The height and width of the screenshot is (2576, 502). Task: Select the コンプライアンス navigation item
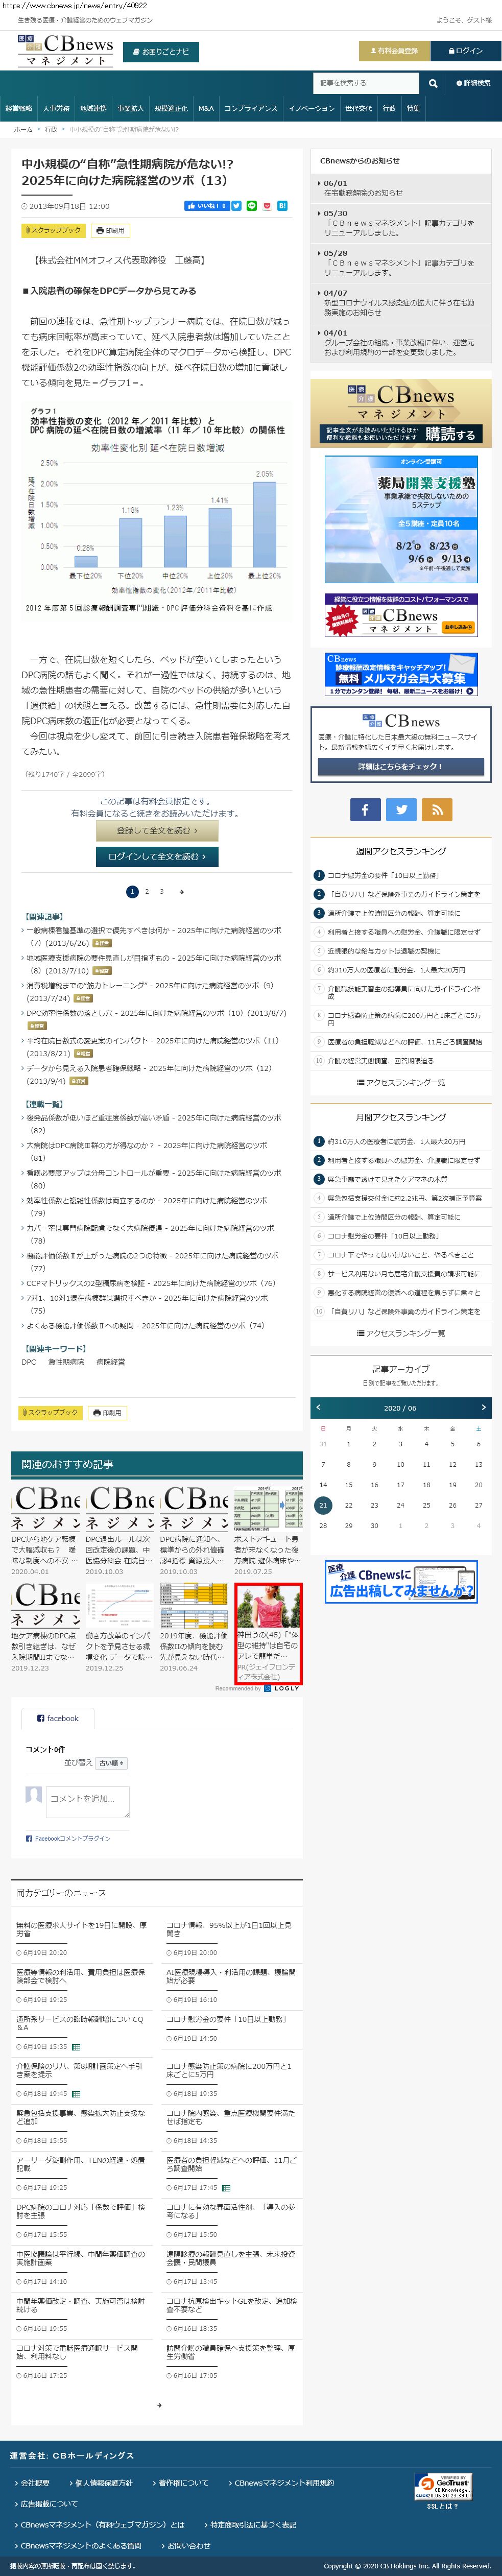[x=250, y=109]
